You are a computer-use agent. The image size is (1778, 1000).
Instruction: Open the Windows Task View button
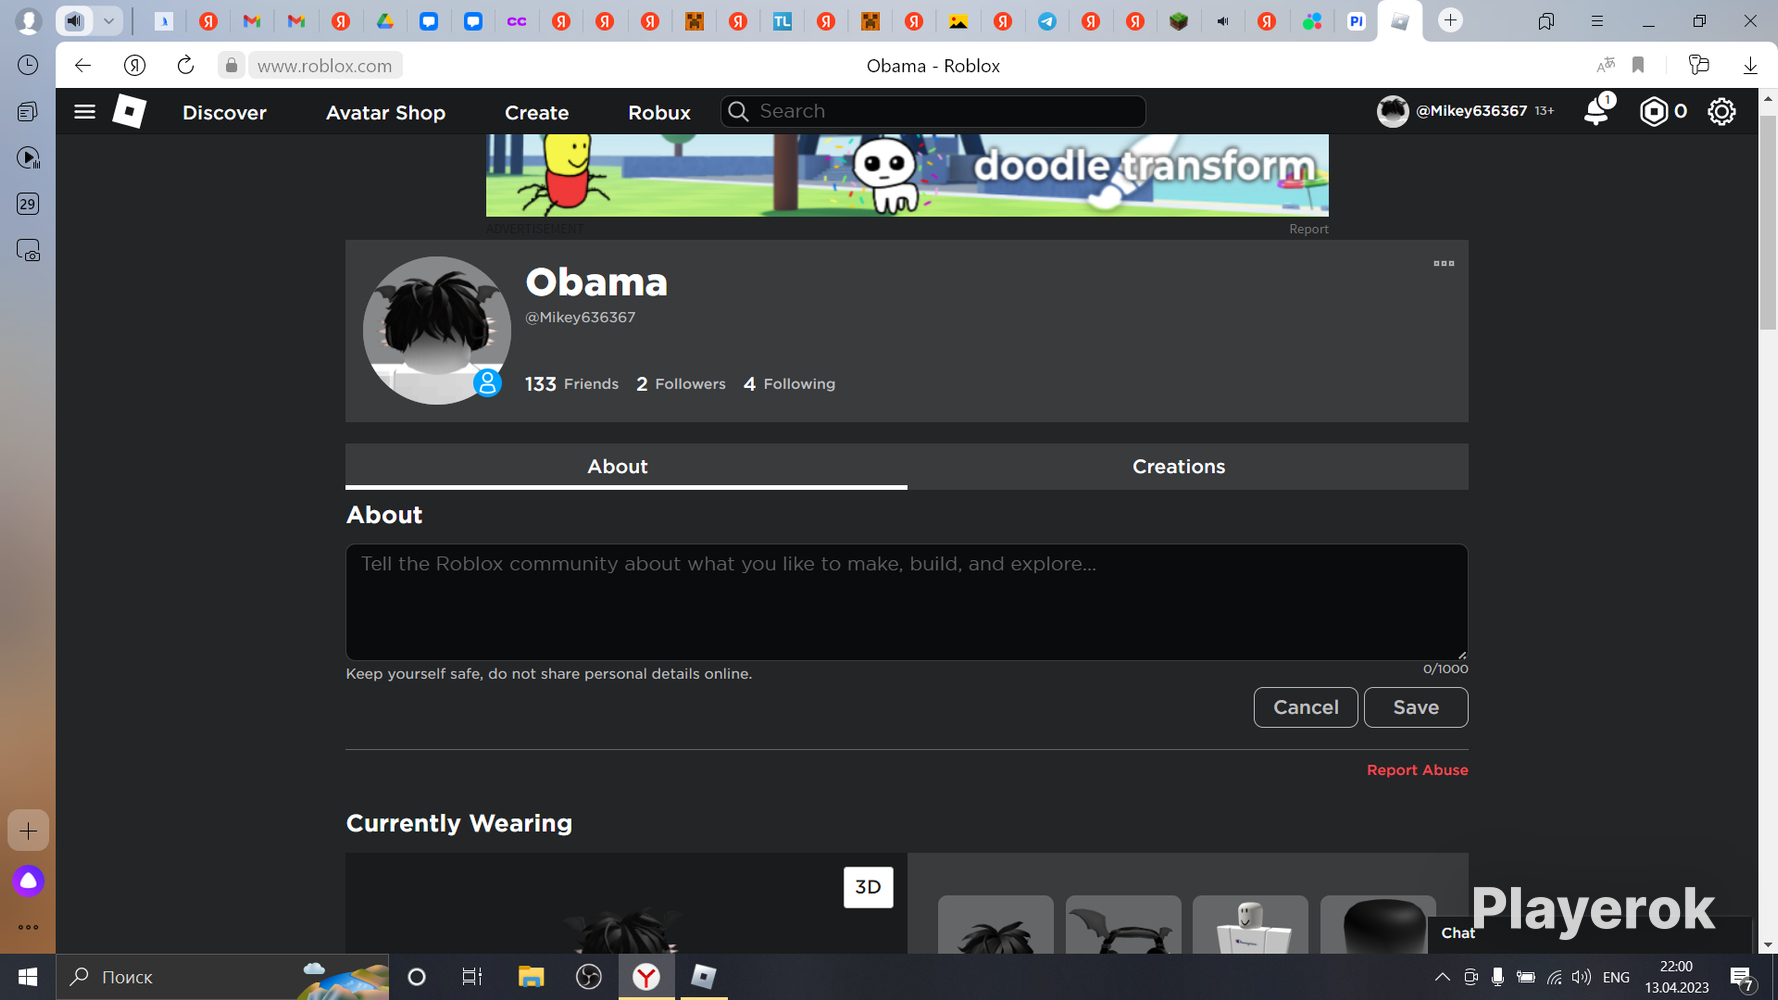click(x=471, y=977)
